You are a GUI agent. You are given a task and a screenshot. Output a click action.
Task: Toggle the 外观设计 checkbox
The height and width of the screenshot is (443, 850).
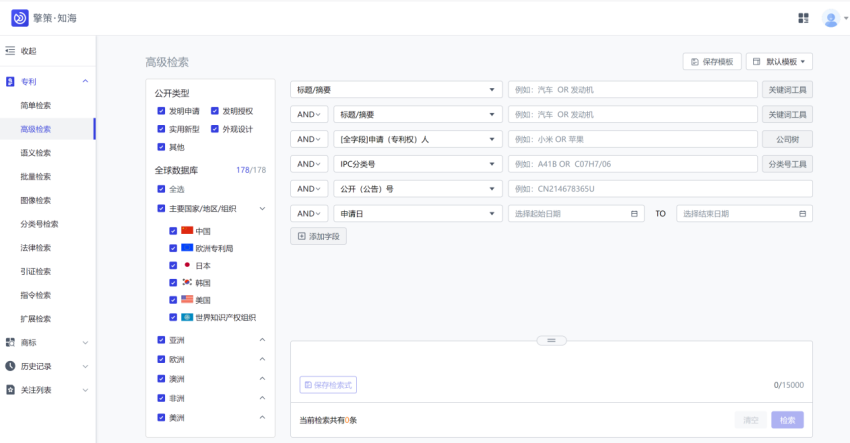pos(215,129)
